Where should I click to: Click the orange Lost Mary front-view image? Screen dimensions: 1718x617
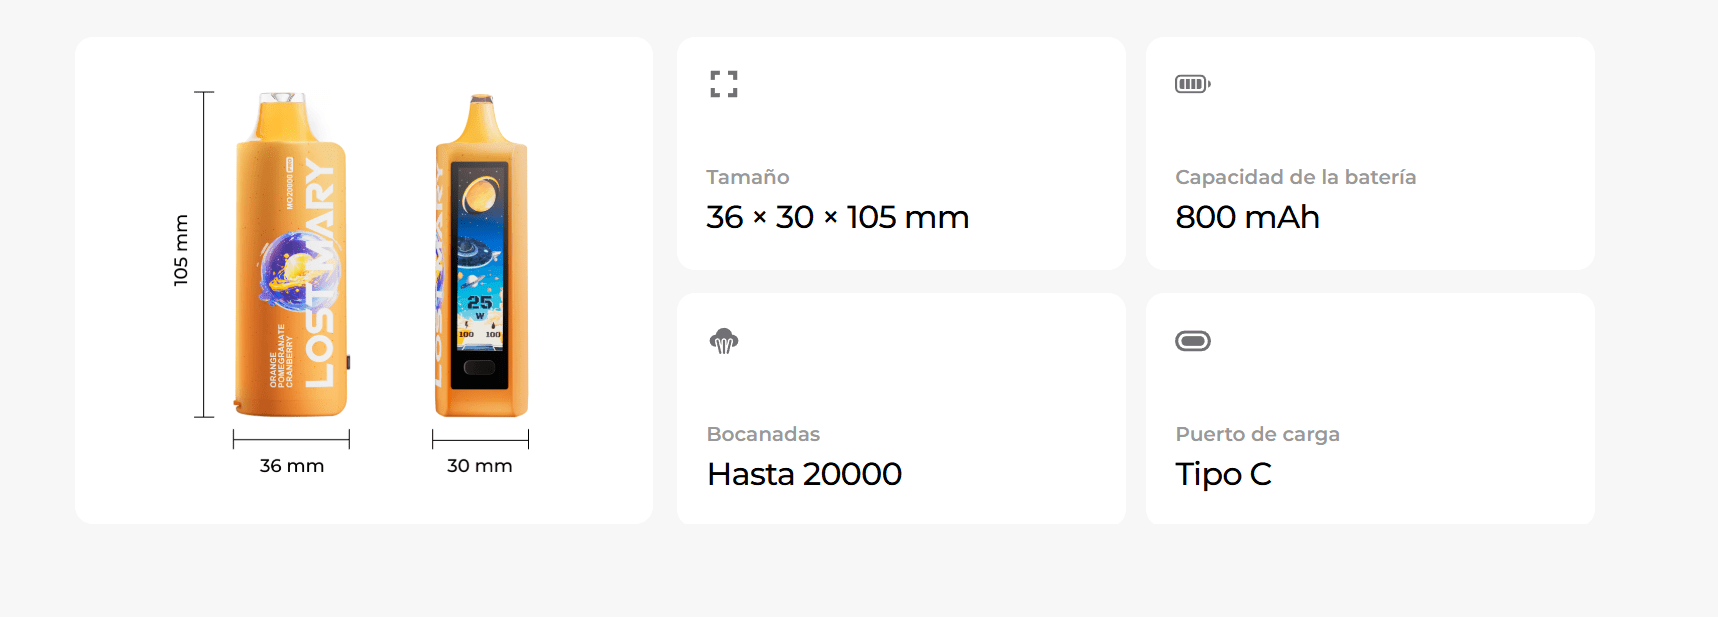coord(291,255)
